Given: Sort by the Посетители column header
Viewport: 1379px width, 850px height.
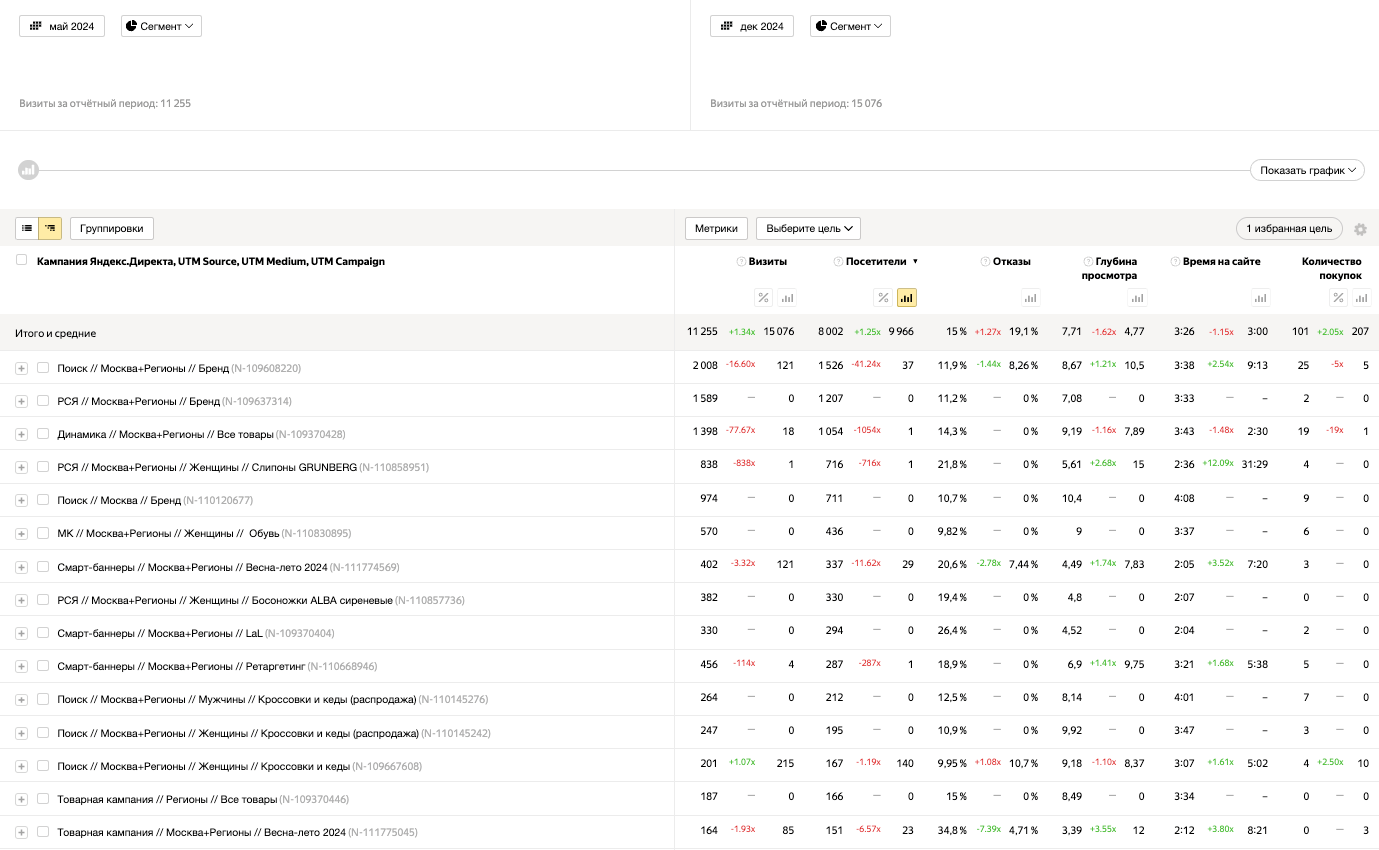Looking at the screenshot, I should [x=876, y=261].
